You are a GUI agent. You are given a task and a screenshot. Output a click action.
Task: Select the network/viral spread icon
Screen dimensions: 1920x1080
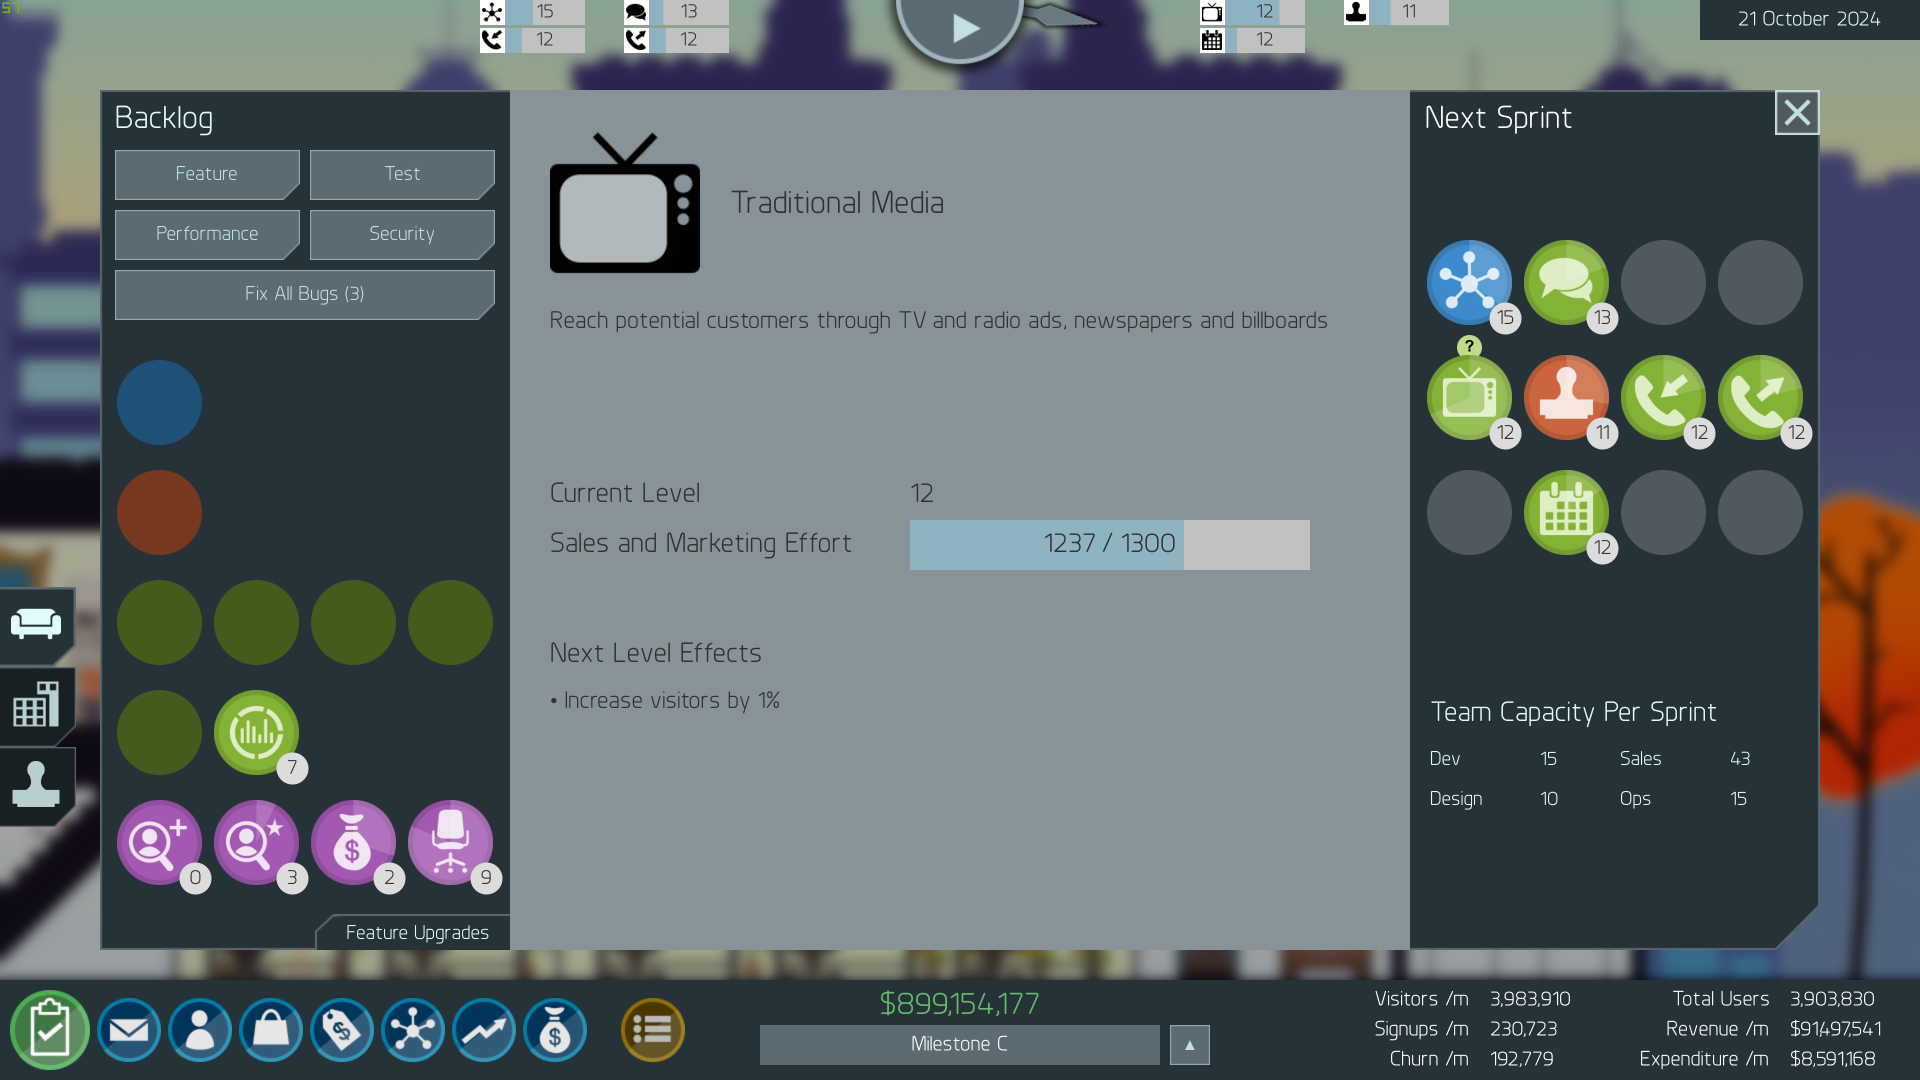click(1468, 281)
